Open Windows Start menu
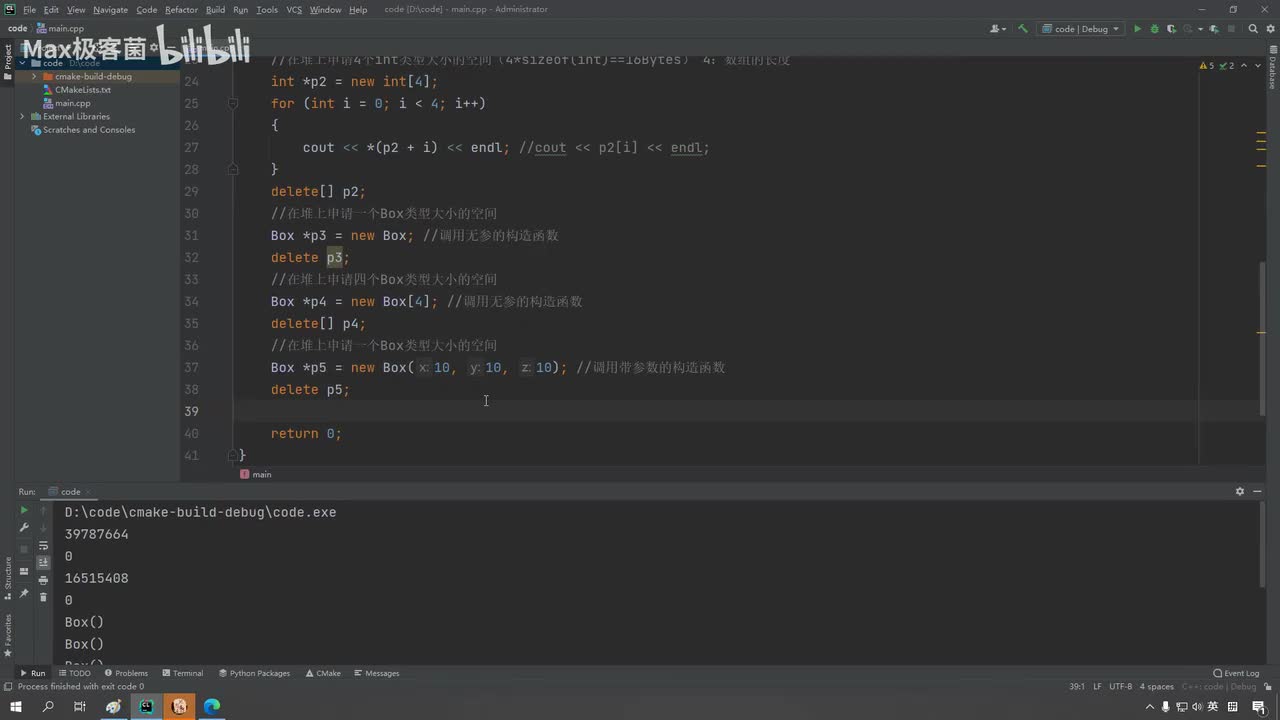1280x720 pixels. (x=15, y=706)
